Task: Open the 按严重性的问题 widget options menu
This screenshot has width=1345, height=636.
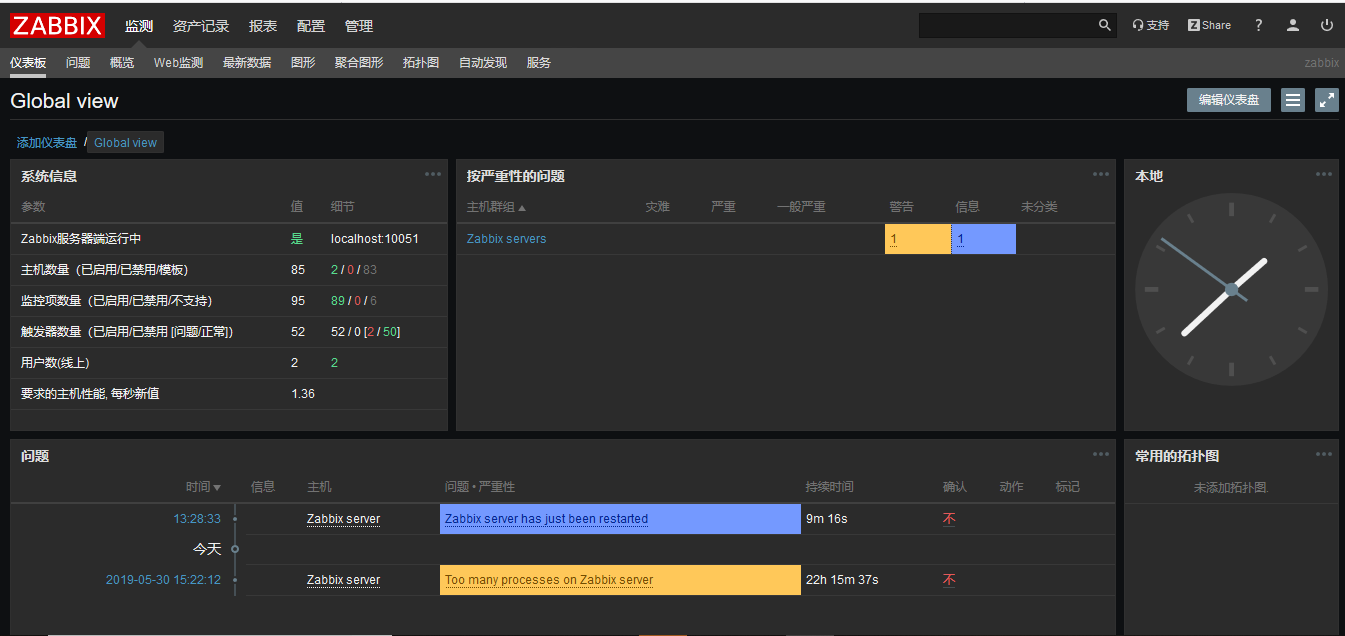Action: pyautogui.click(x=1101, y=174)
